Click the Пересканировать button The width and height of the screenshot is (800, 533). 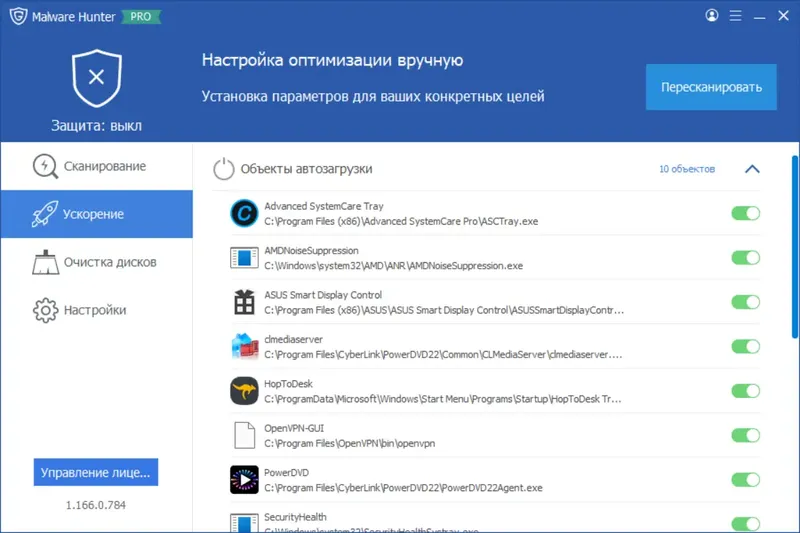711,87
